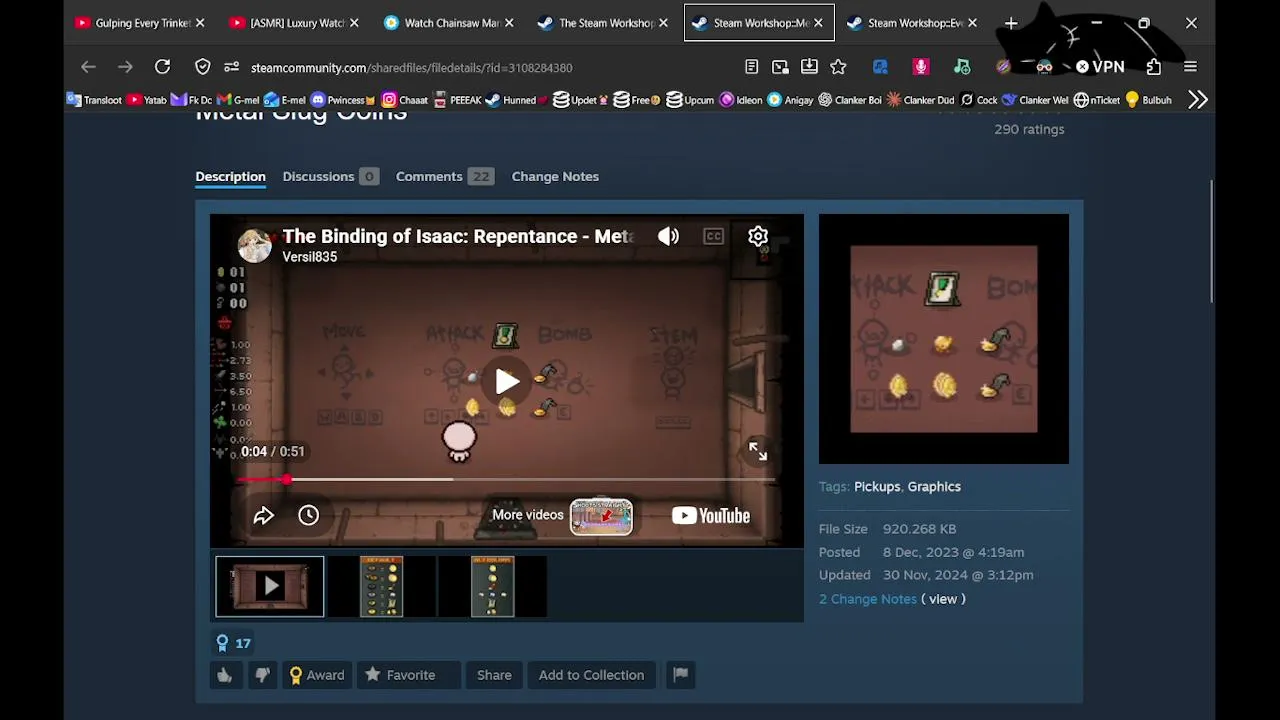Select the second screenshot thumbnail
Viewport: 1280px width, 720px height.
[x=381, y=586]
